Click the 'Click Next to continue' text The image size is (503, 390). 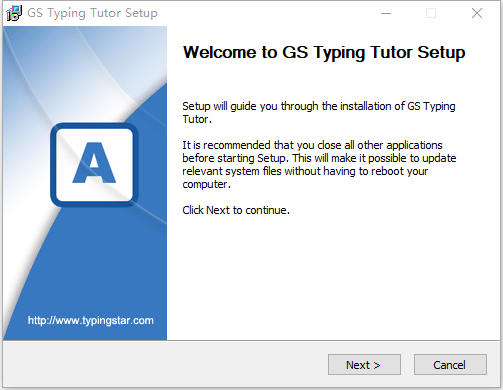pos(236,210)
